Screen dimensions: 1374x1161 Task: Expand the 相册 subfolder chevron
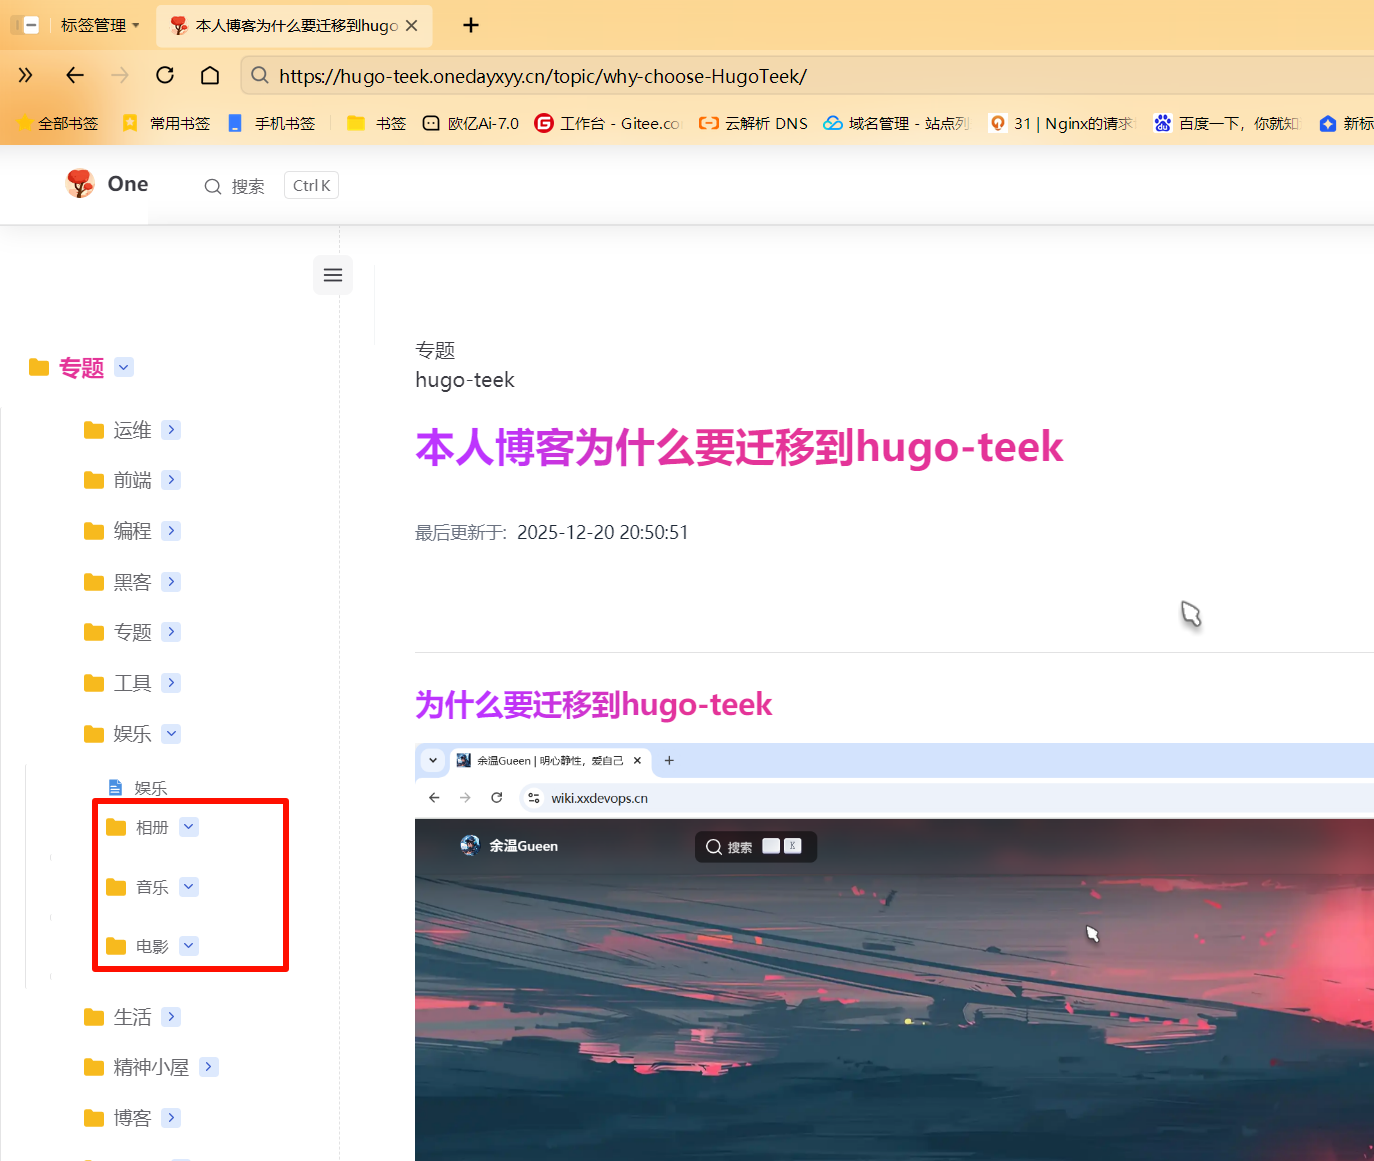click(x=189, y=827)
